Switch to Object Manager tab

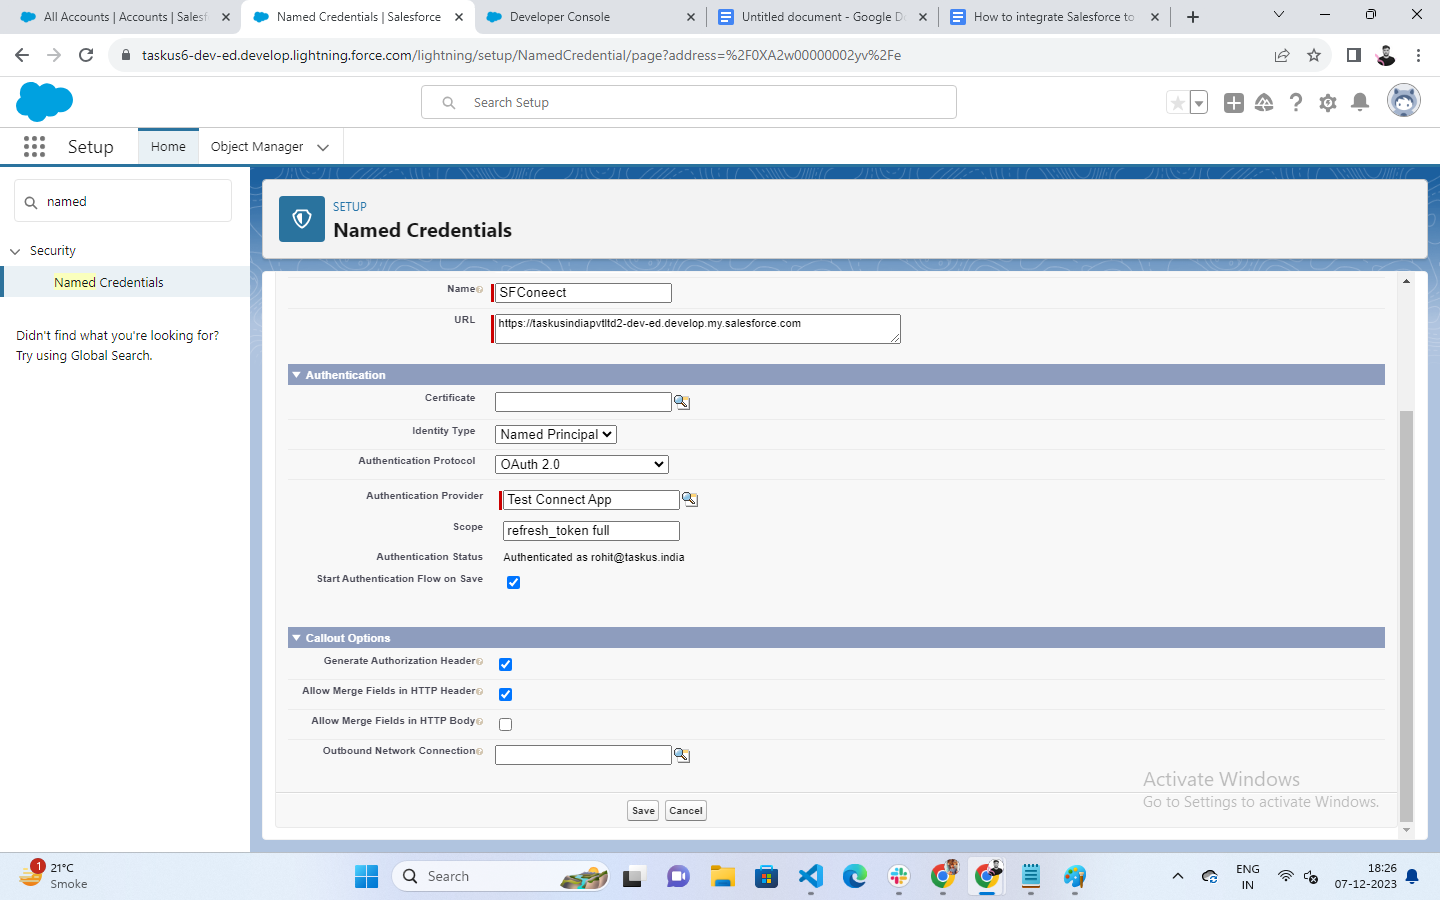tap(257, 146)
